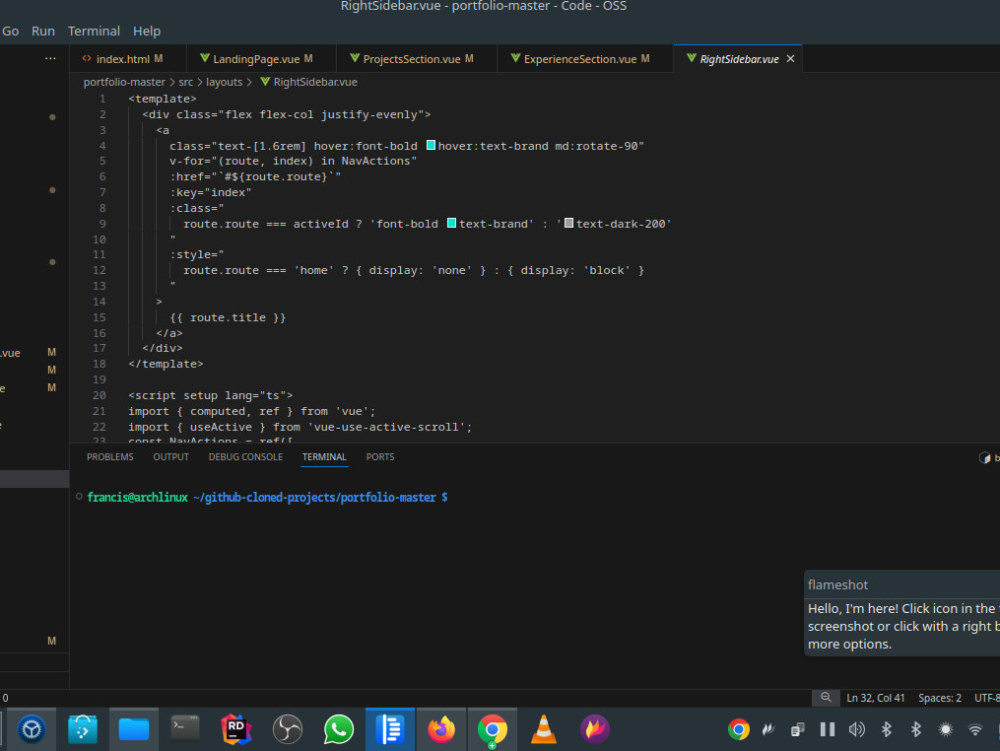Screen dimensions: 1000x751
Task: Open Google Chrome from the taskbar
Action: coord(492,729)
